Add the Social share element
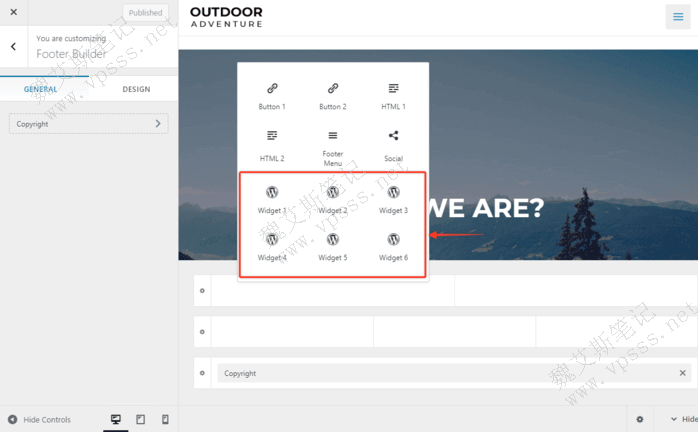This screenshot has width=698, height=432. tap(393, 146)
